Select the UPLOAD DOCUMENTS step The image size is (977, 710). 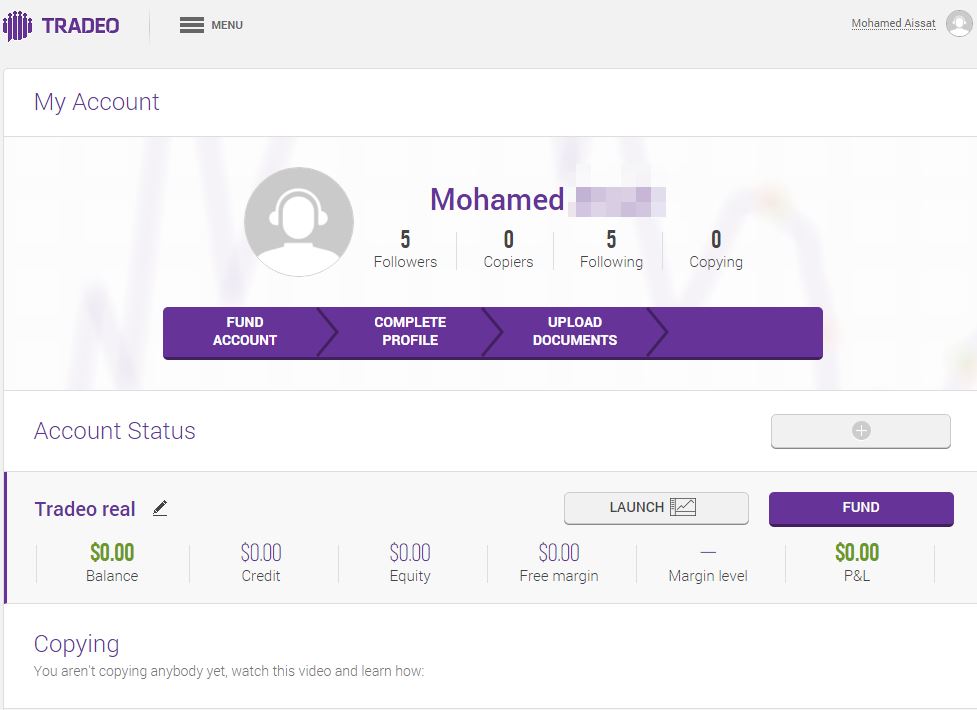point(574,332)
